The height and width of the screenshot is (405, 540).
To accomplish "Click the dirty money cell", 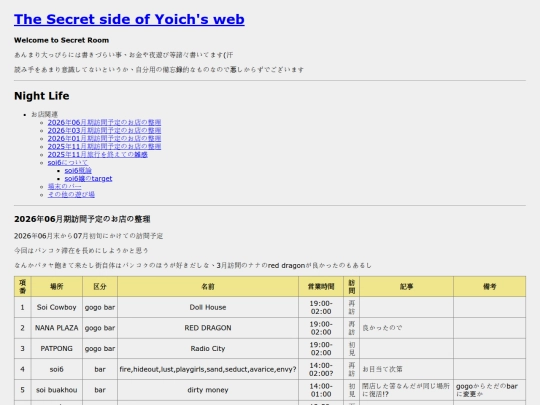I will [x=208, y=390].
